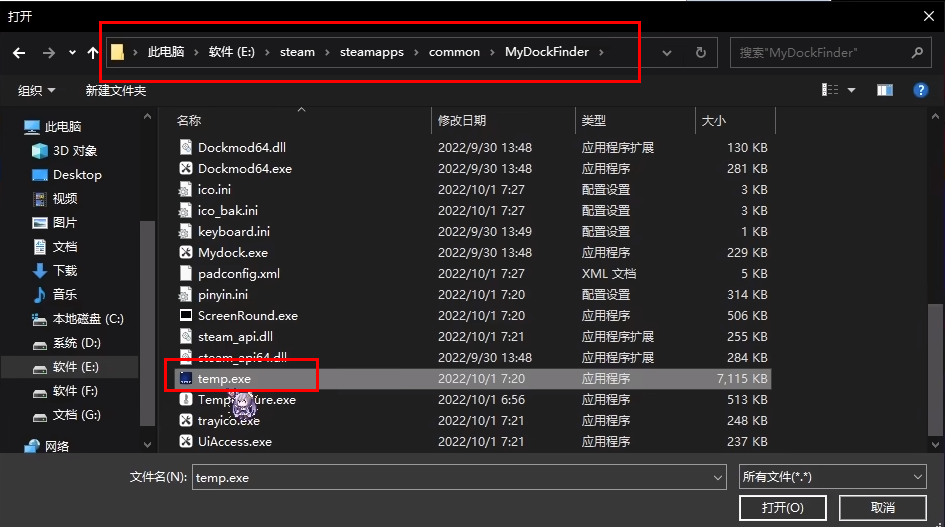The image size is (945, 527).
Task: Click the Back navigation arrow
Action: 18,52
